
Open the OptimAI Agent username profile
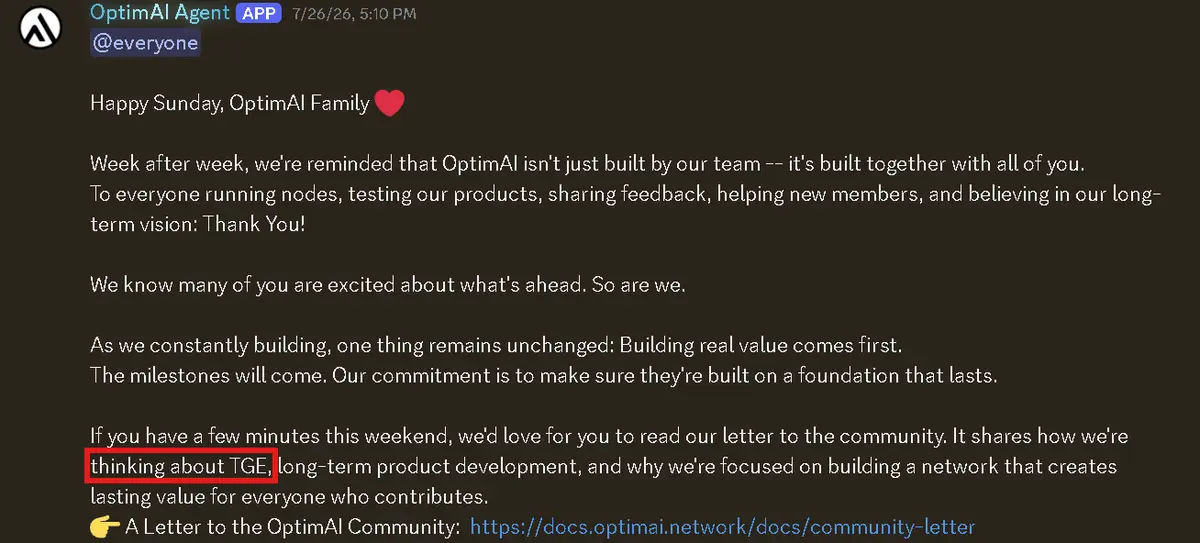(x=159, y=13)
